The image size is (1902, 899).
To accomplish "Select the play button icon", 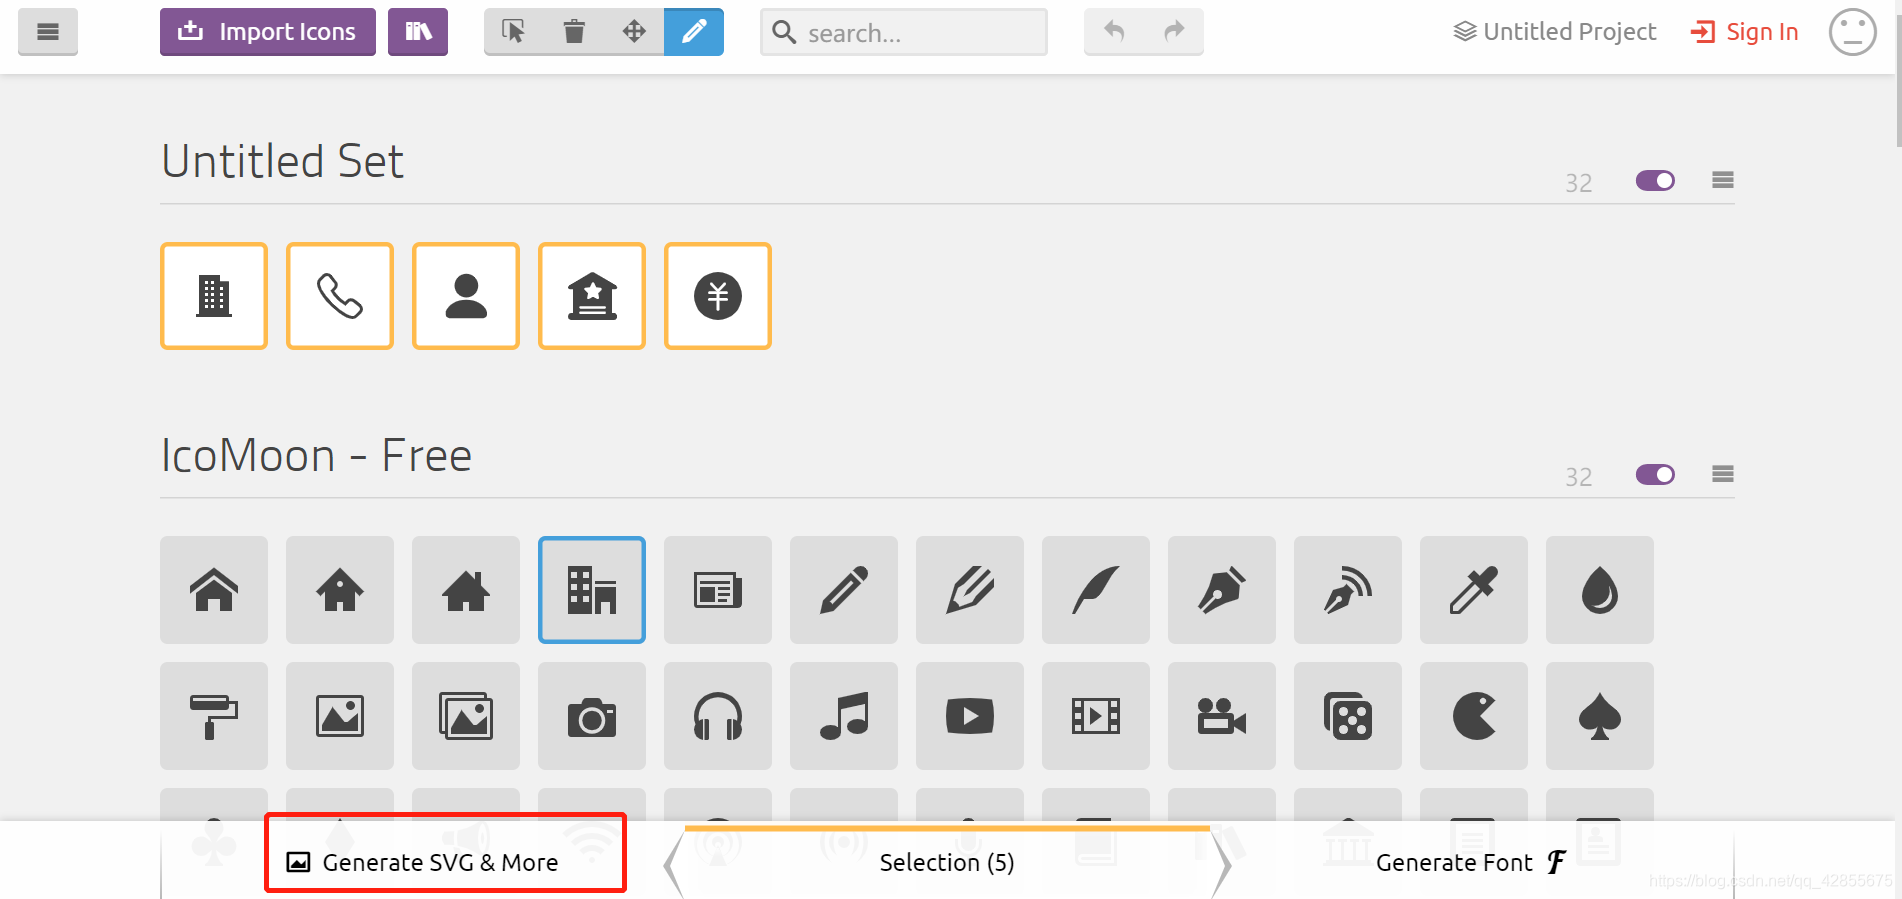I will pos(970,716).
